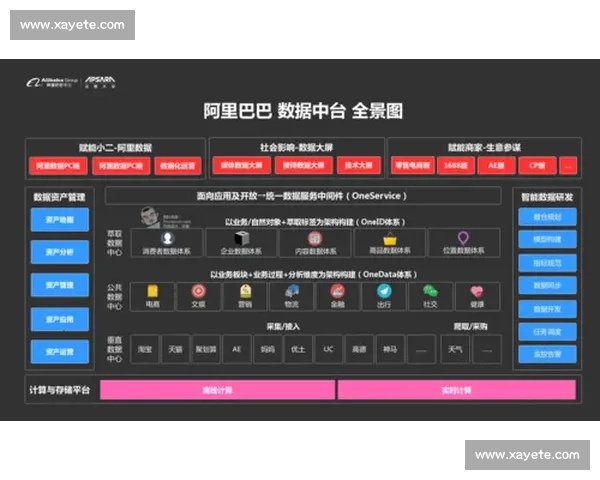The height and width of the screenshot is (480, 600).
Task: Click the 采集/接入 label
Action: [283, 327]
